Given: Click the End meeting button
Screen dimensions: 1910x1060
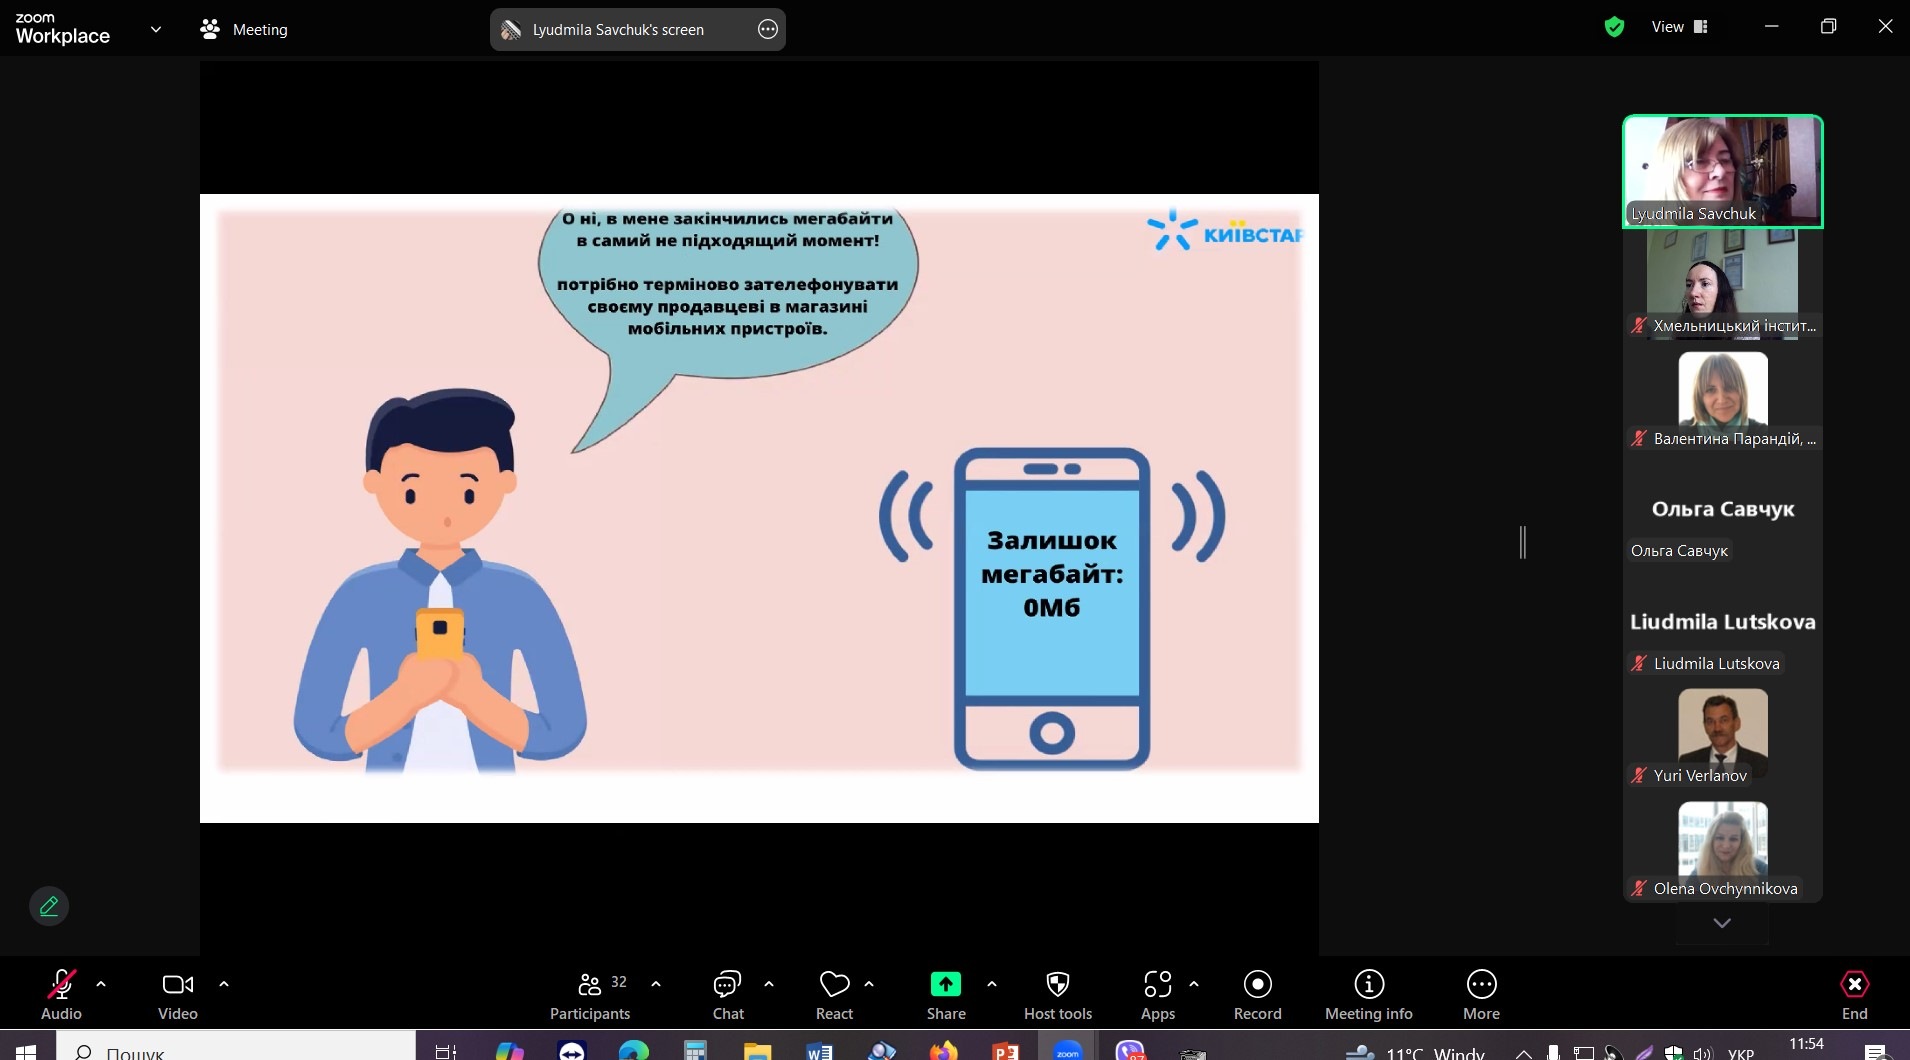Looking at the screenshot, I should click(1854, 994).
